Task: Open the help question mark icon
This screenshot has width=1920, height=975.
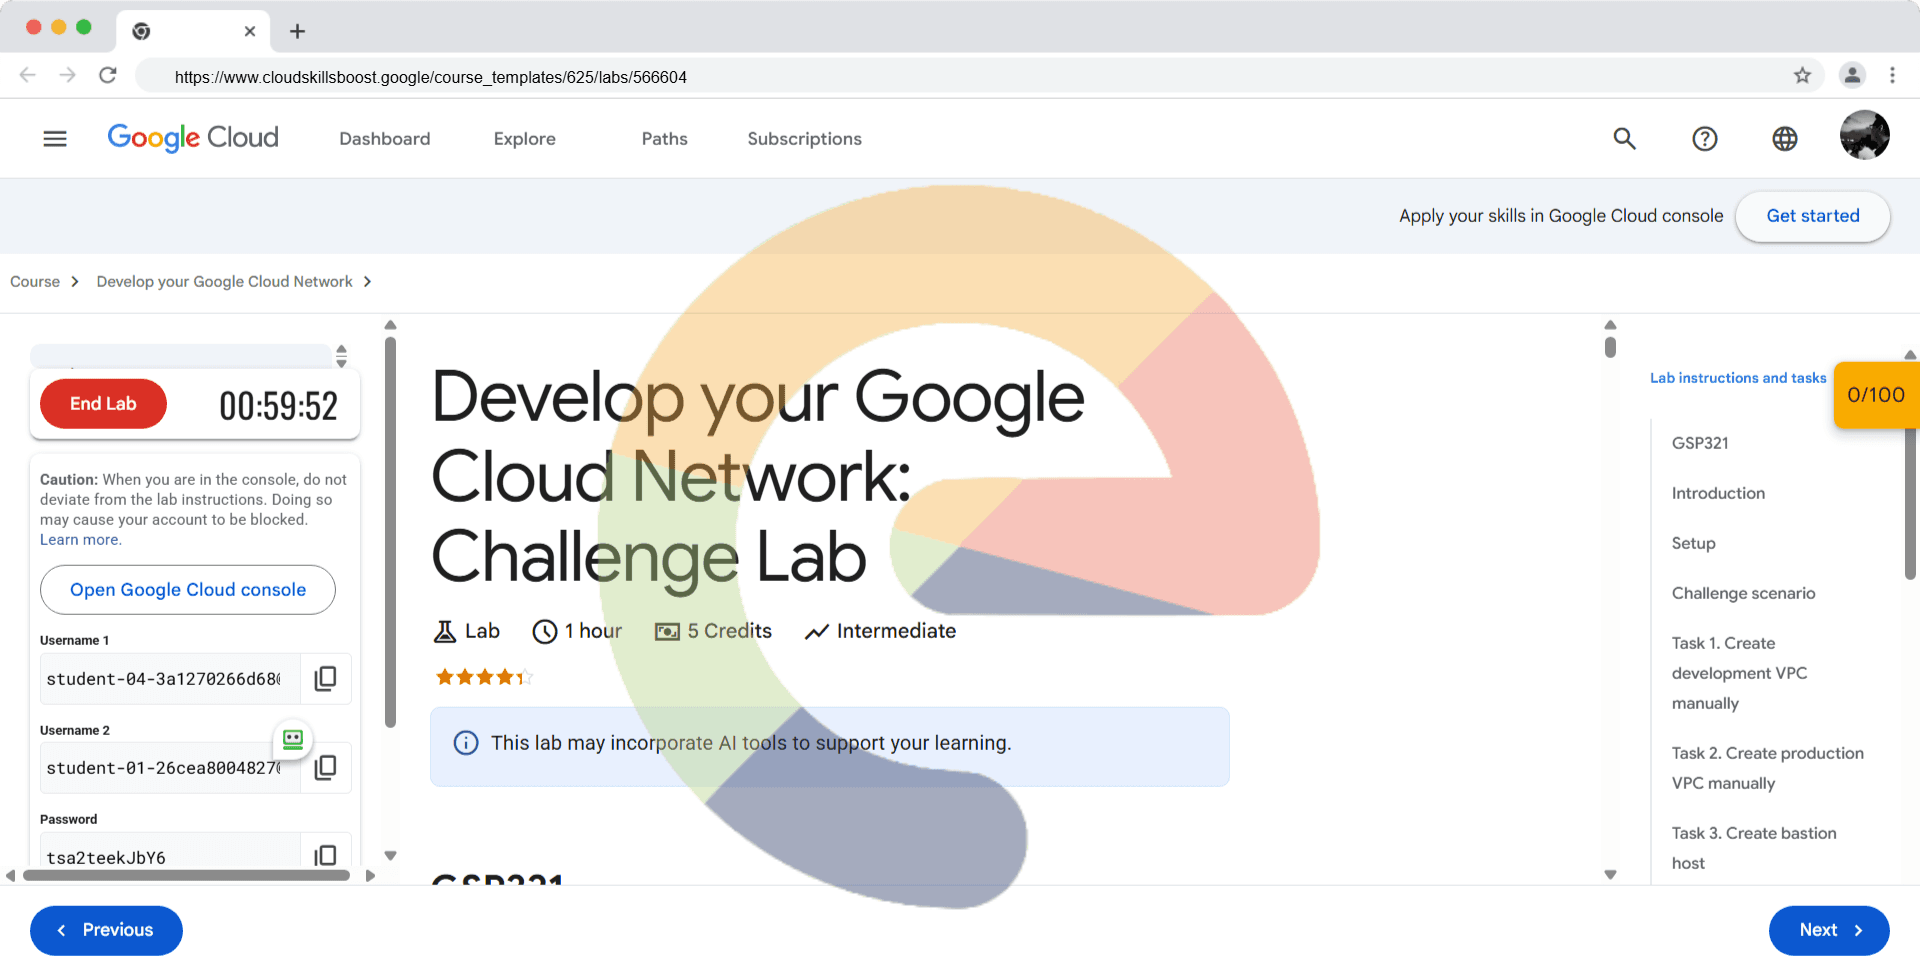Action: click(1704, 139)
